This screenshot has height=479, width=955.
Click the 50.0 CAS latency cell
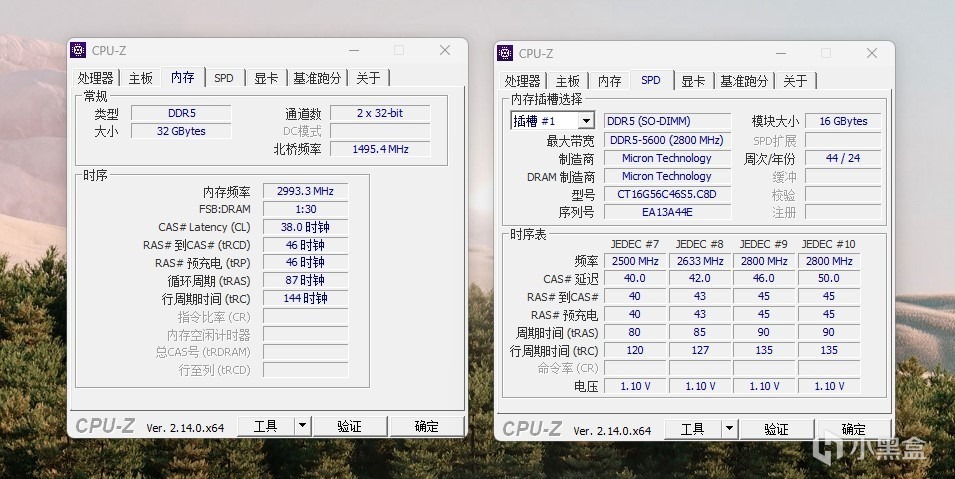coord(829,278)
